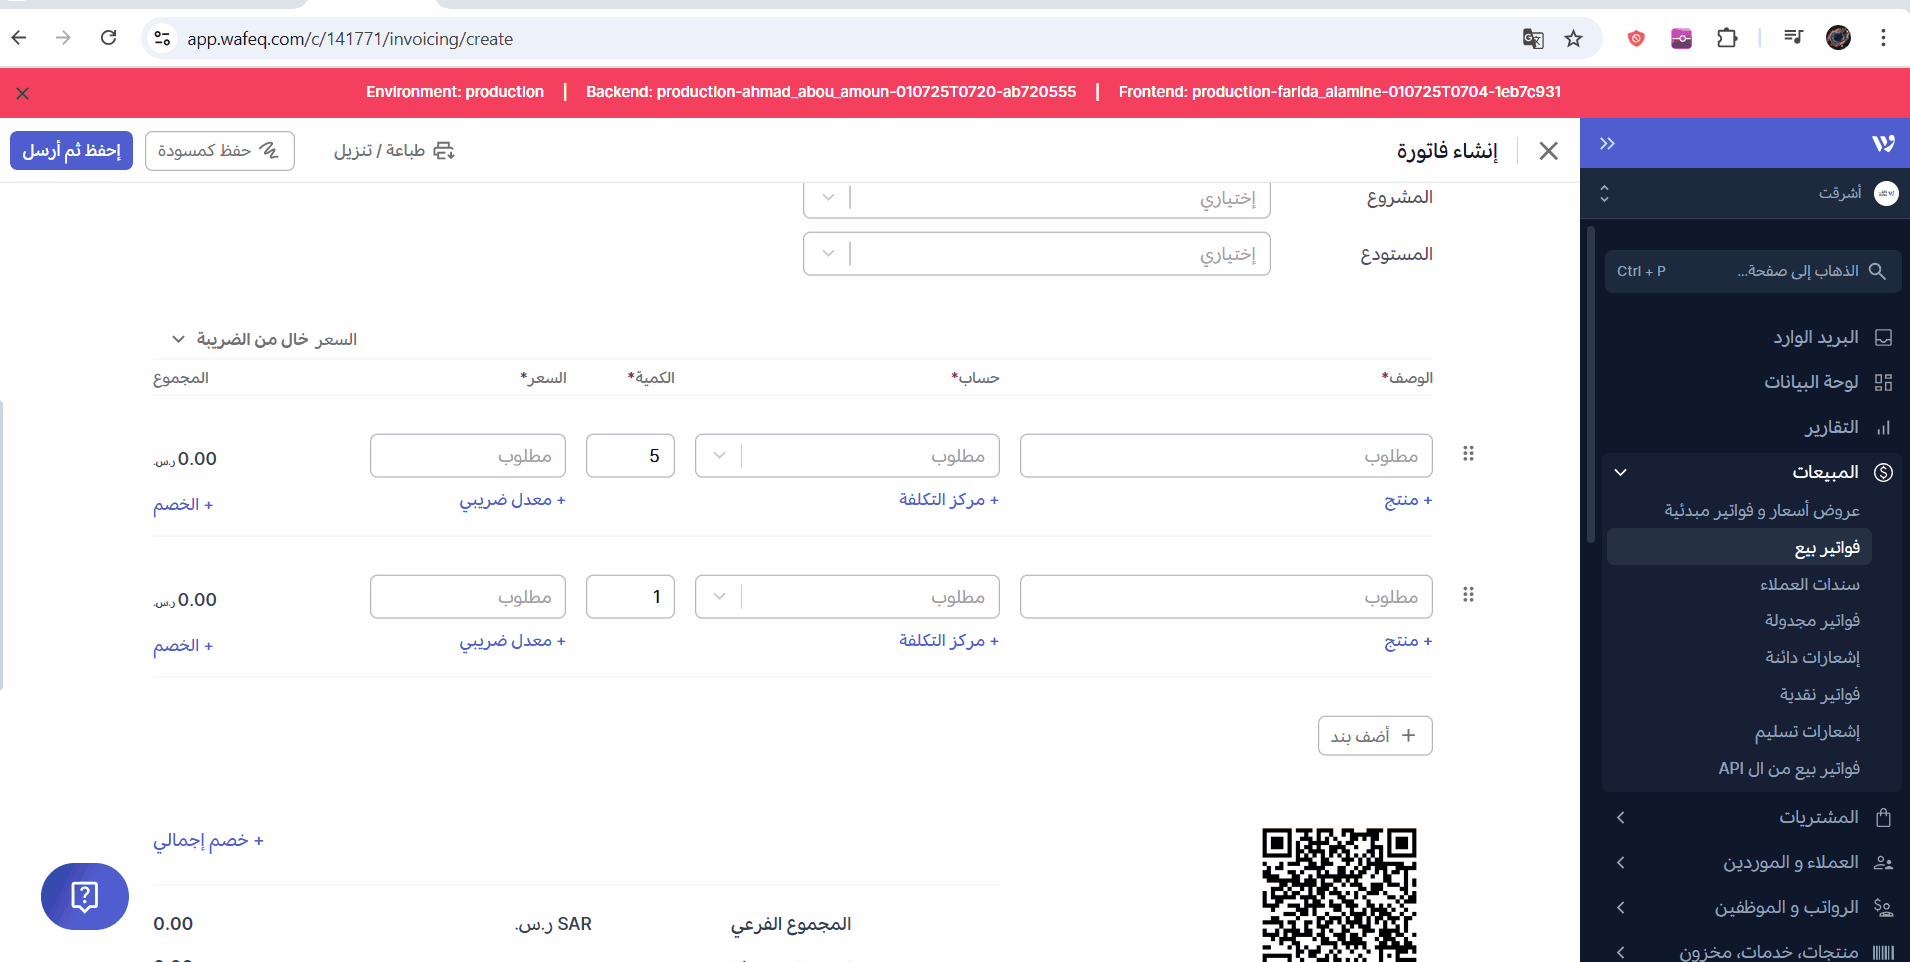
Task: Bookmark this page with star icon
Action: click(x=1573, y=39)
